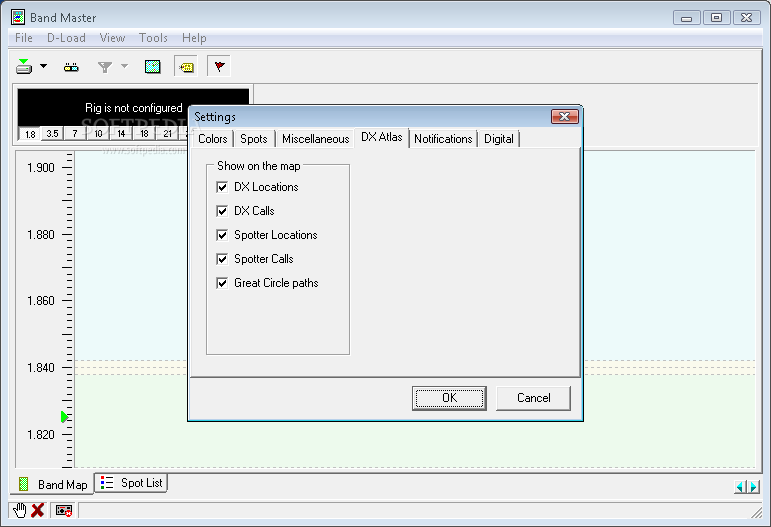This screenshot has height=527, width=771.
Task: Toggle the red flag marker icon
Action: coord(219,66)
